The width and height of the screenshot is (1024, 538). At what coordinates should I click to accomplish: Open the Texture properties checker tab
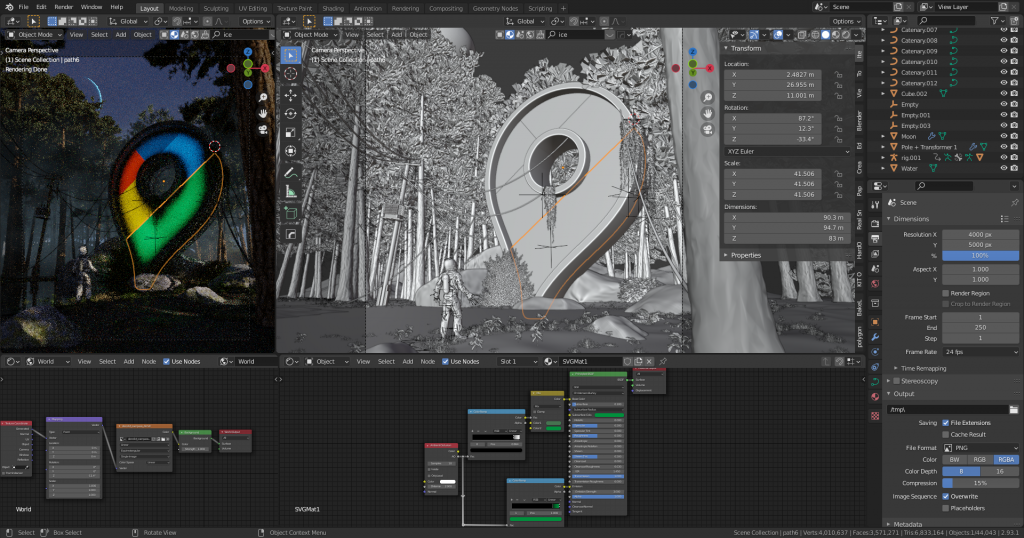click(875, 416)
